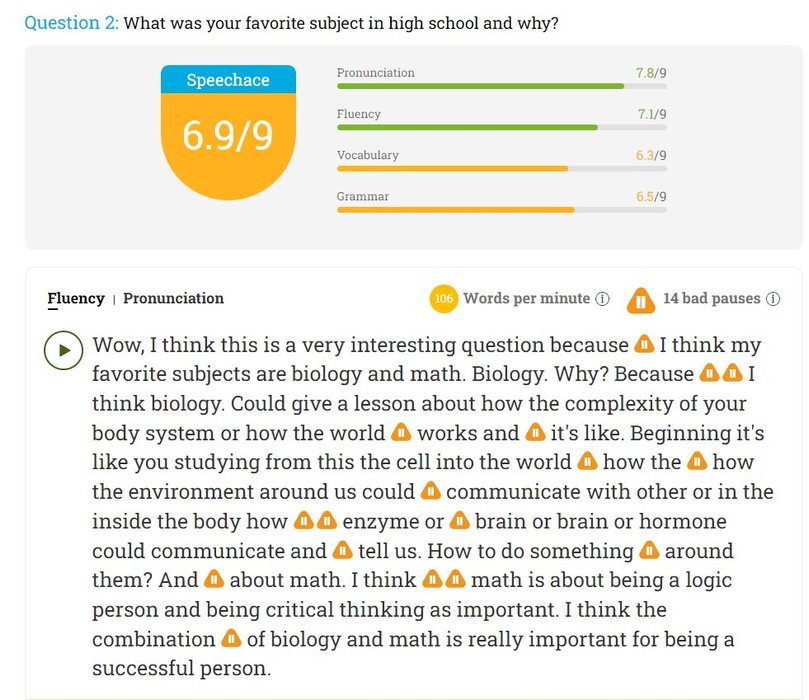Screen dimensions: 809x700
Task: Click the 106 words per minute badge
Action: pos(443,299)
